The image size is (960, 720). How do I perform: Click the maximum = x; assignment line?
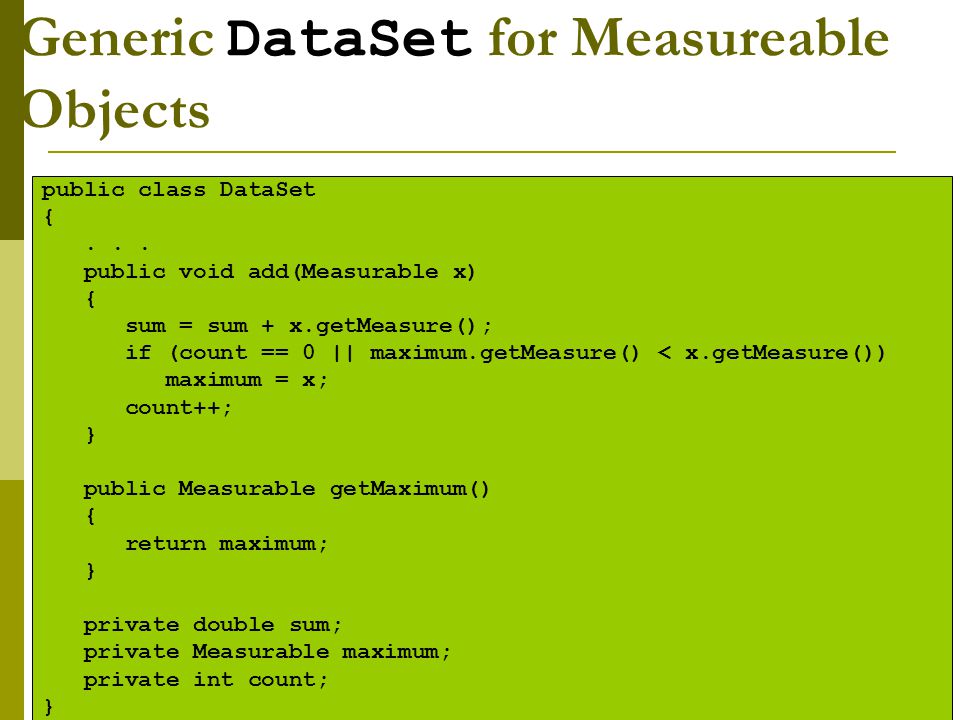[247, 380]
